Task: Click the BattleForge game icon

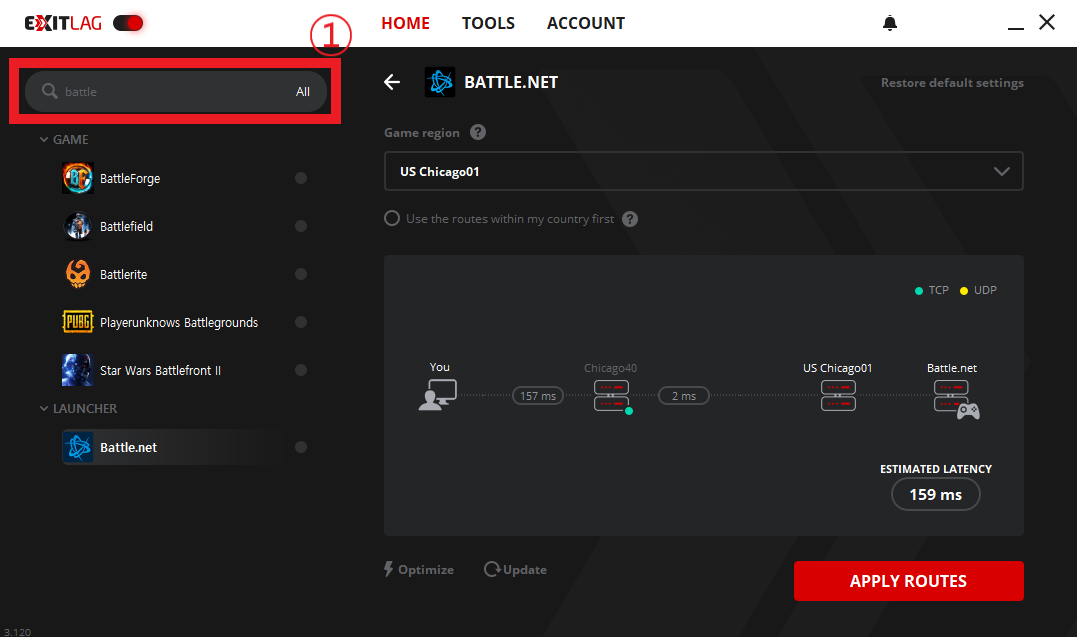Action: pyautogui.click(x=78, y=178)
